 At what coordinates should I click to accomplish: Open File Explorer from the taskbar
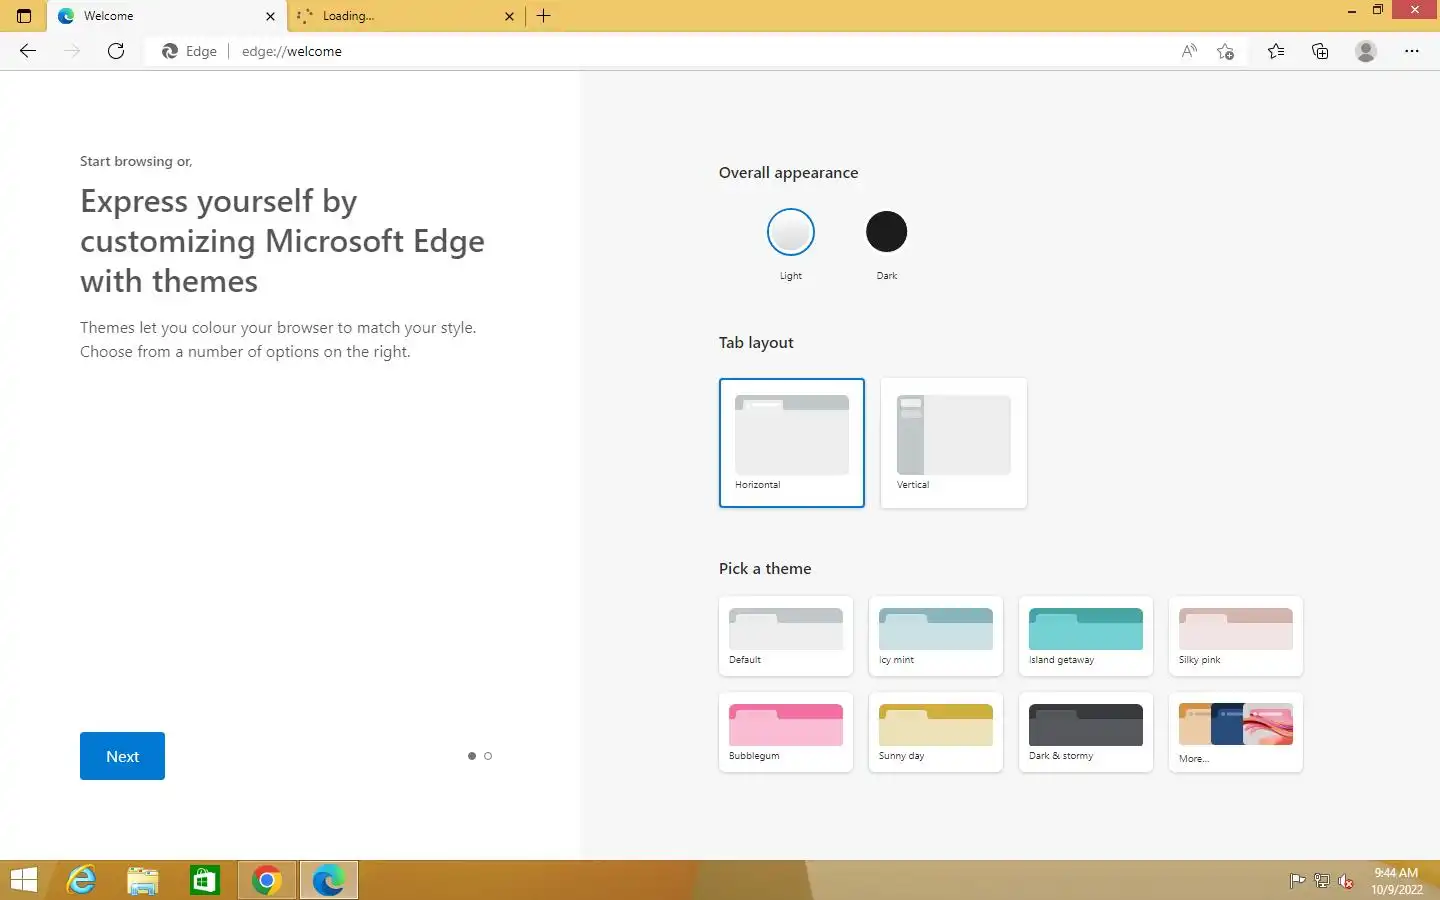coord(143,880)
